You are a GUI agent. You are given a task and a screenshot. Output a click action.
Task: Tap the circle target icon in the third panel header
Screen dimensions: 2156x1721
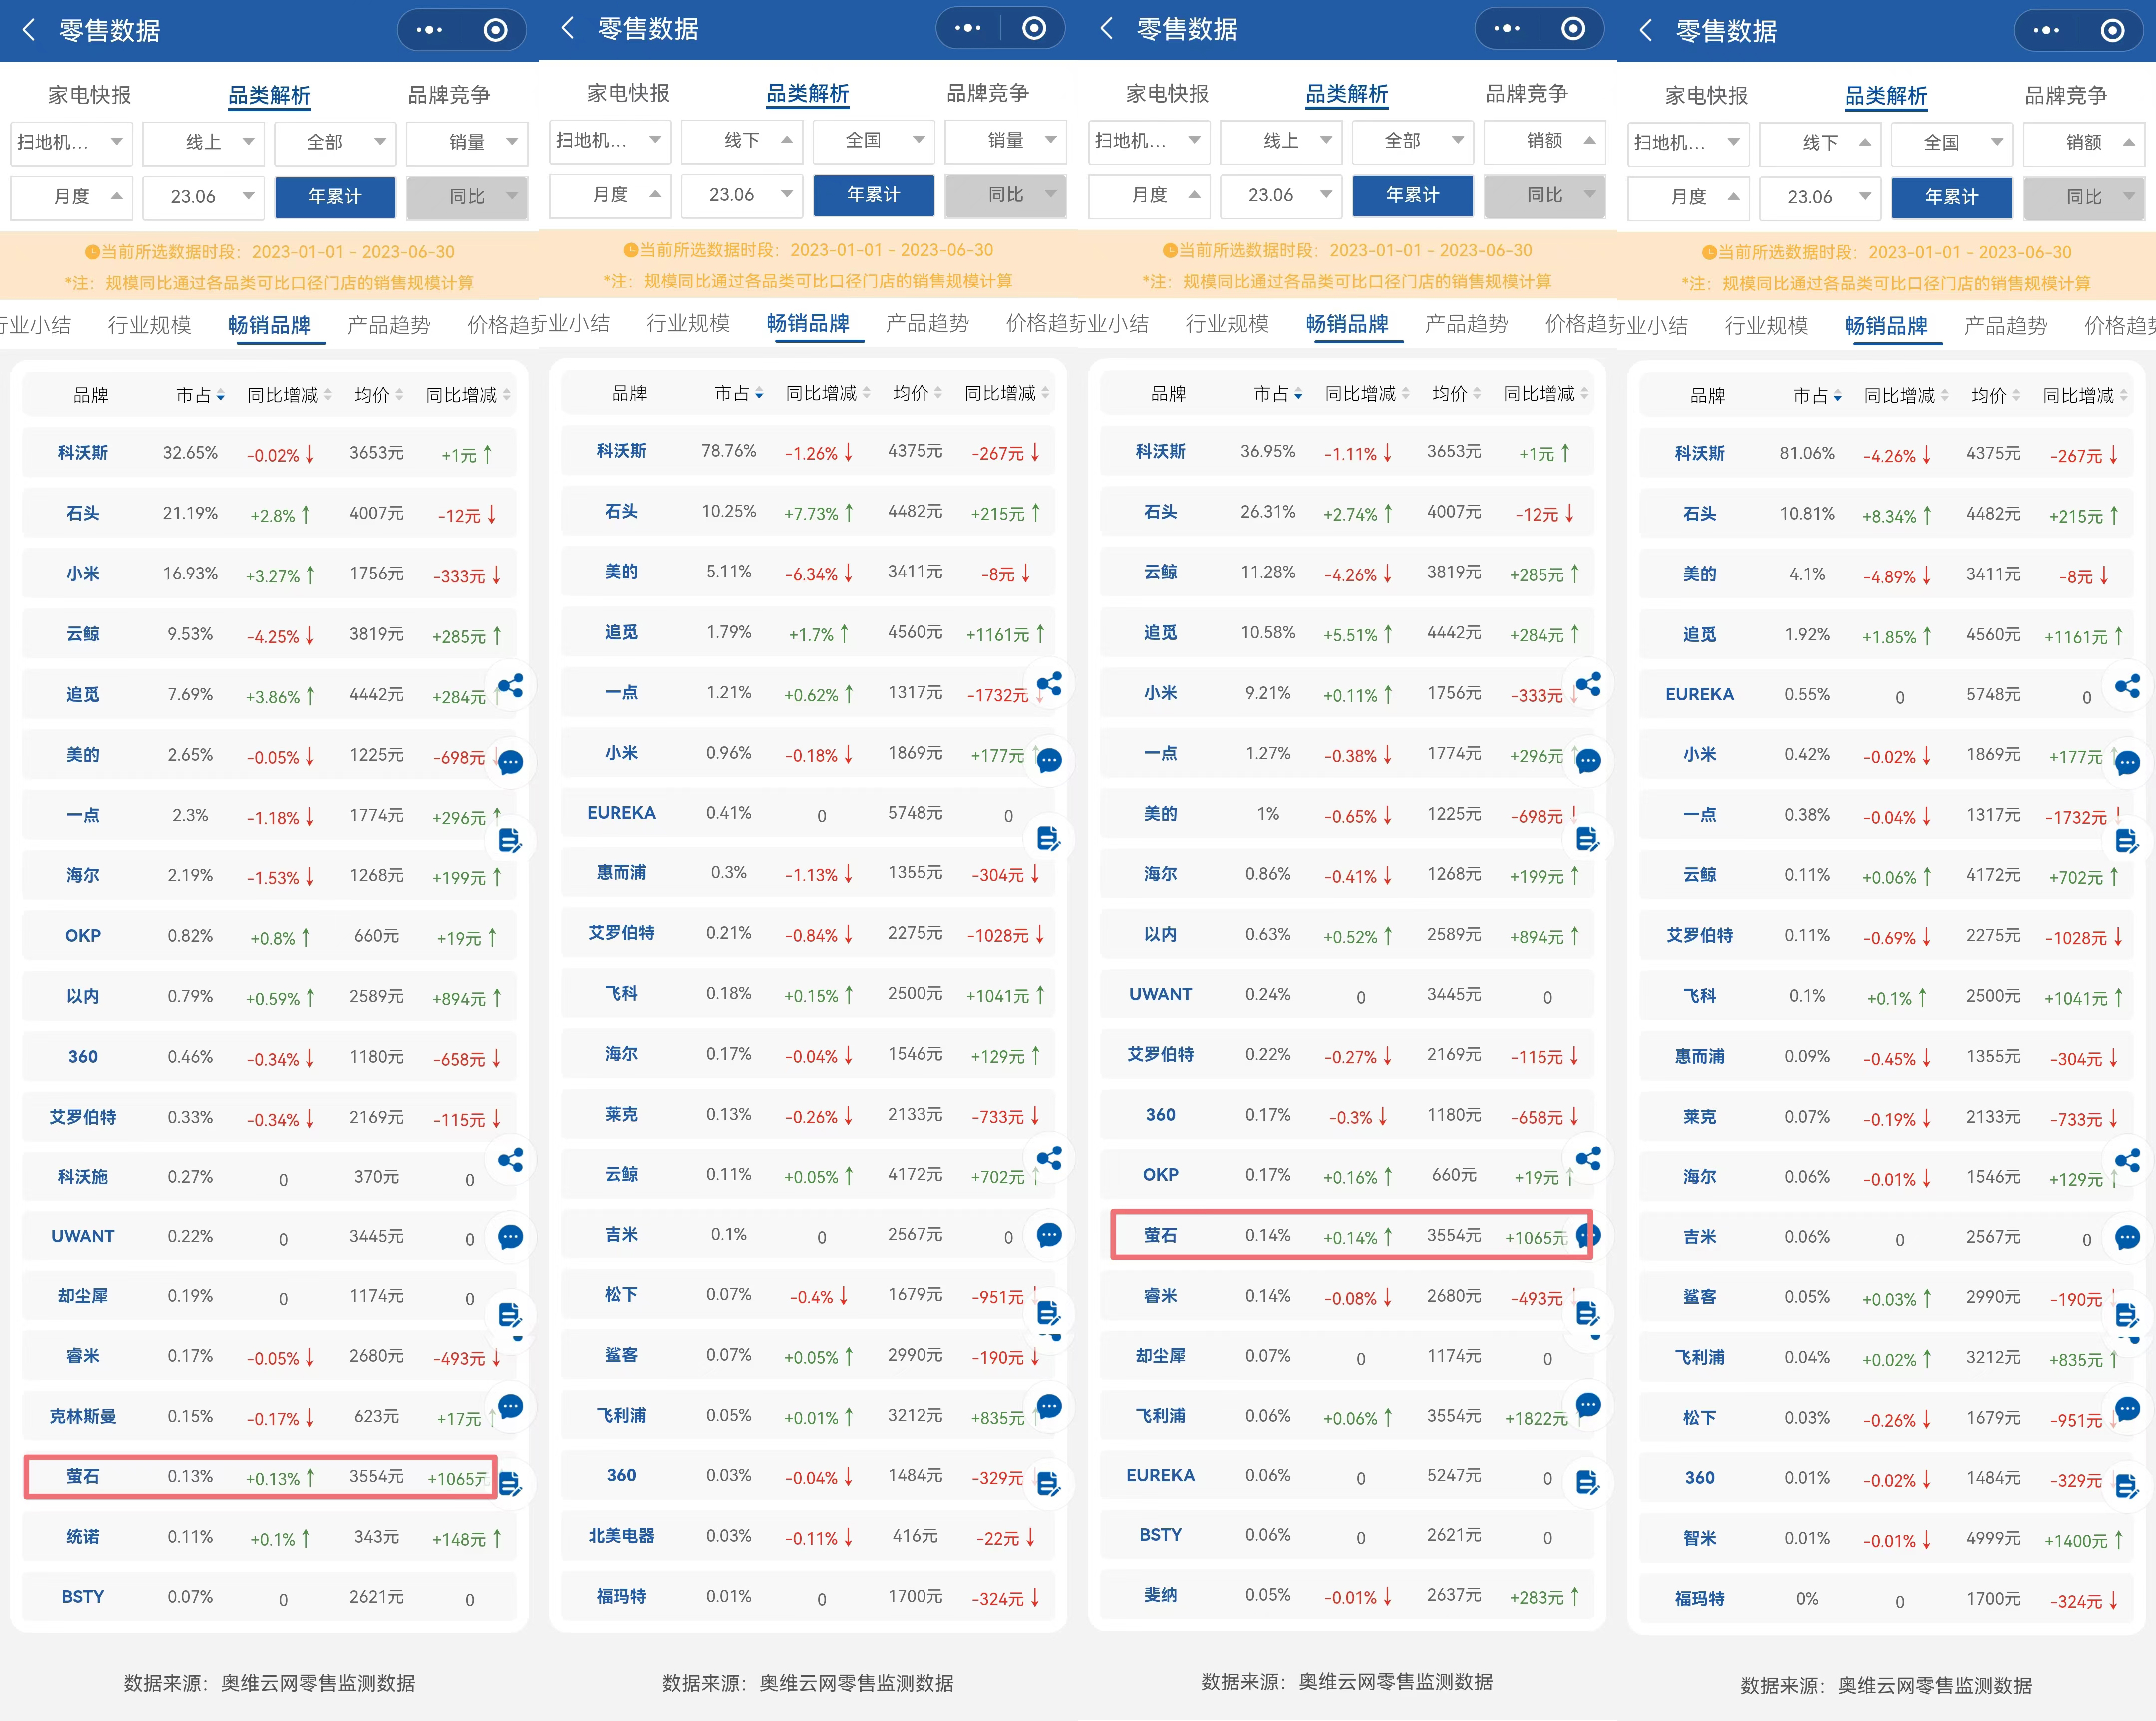(x=1573, y=28)
